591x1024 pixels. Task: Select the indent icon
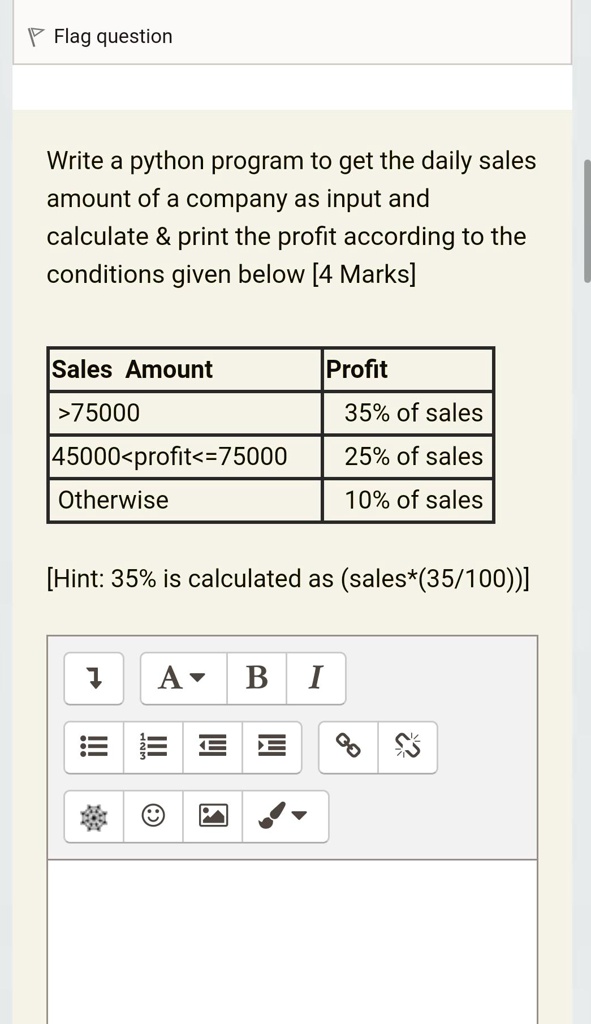pyautogui.click(x=272, y=748)
